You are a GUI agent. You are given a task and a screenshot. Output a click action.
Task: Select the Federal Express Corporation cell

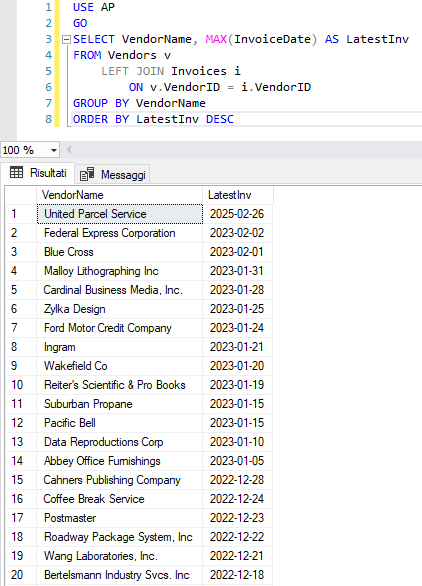pyautogui.click(x=120, y=233)
